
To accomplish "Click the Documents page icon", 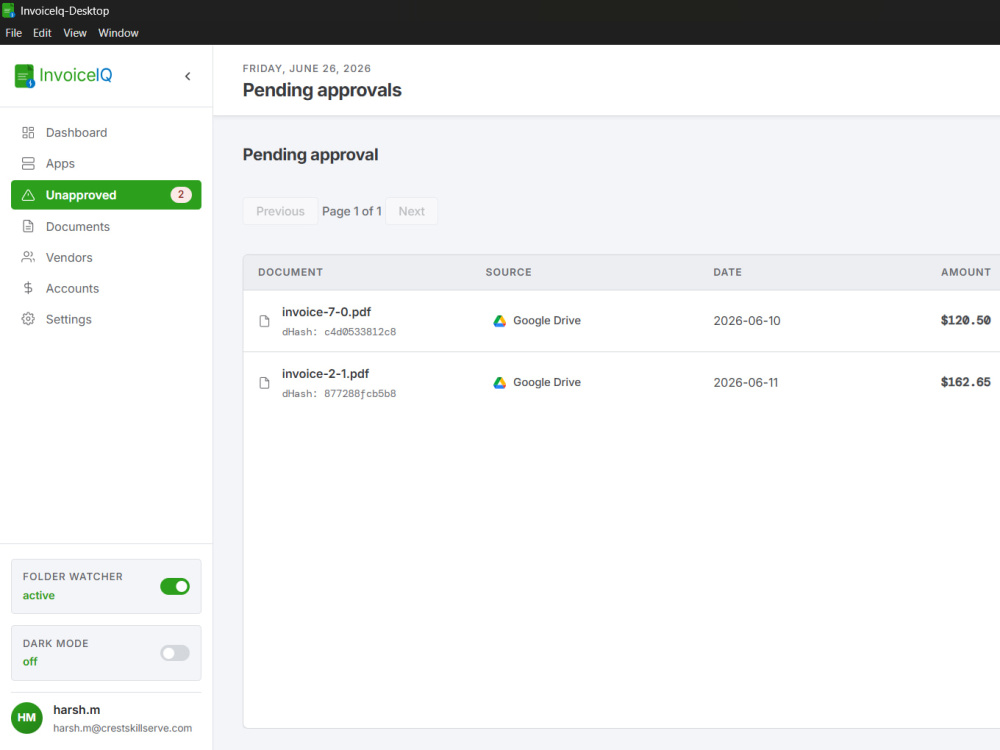I will pos(28,226).
